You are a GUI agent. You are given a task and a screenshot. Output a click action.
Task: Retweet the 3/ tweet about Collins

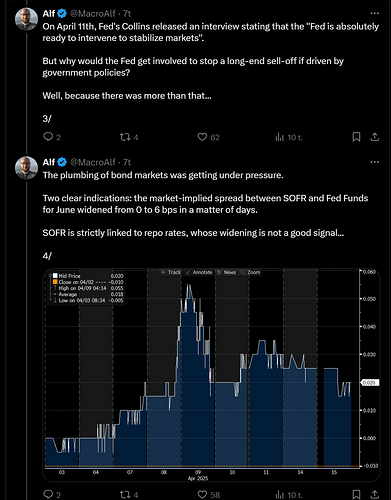[x=125, y=137]
